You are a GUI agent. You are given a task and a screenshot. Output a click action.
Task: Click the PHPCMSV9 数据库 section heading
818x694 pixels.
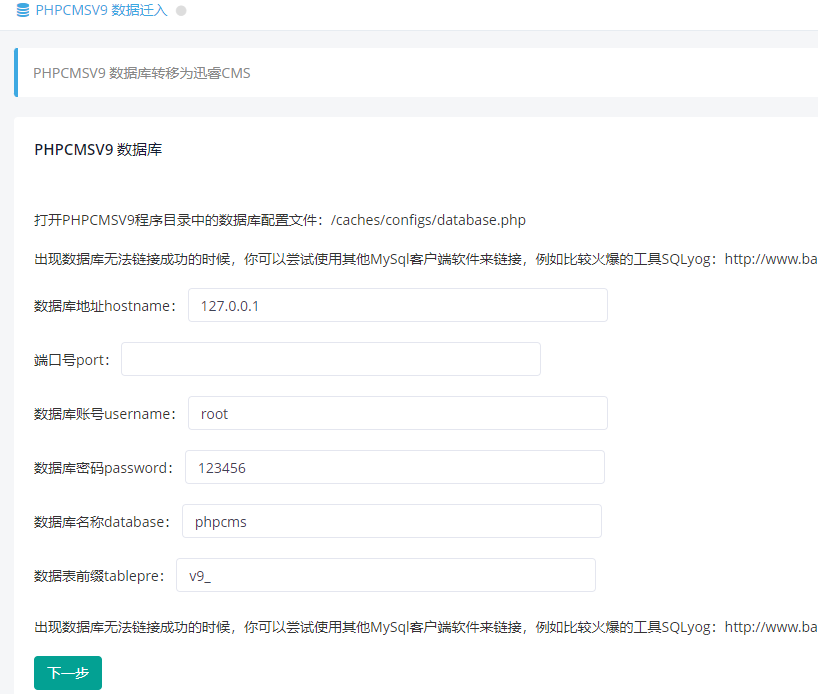coord(98,150)
